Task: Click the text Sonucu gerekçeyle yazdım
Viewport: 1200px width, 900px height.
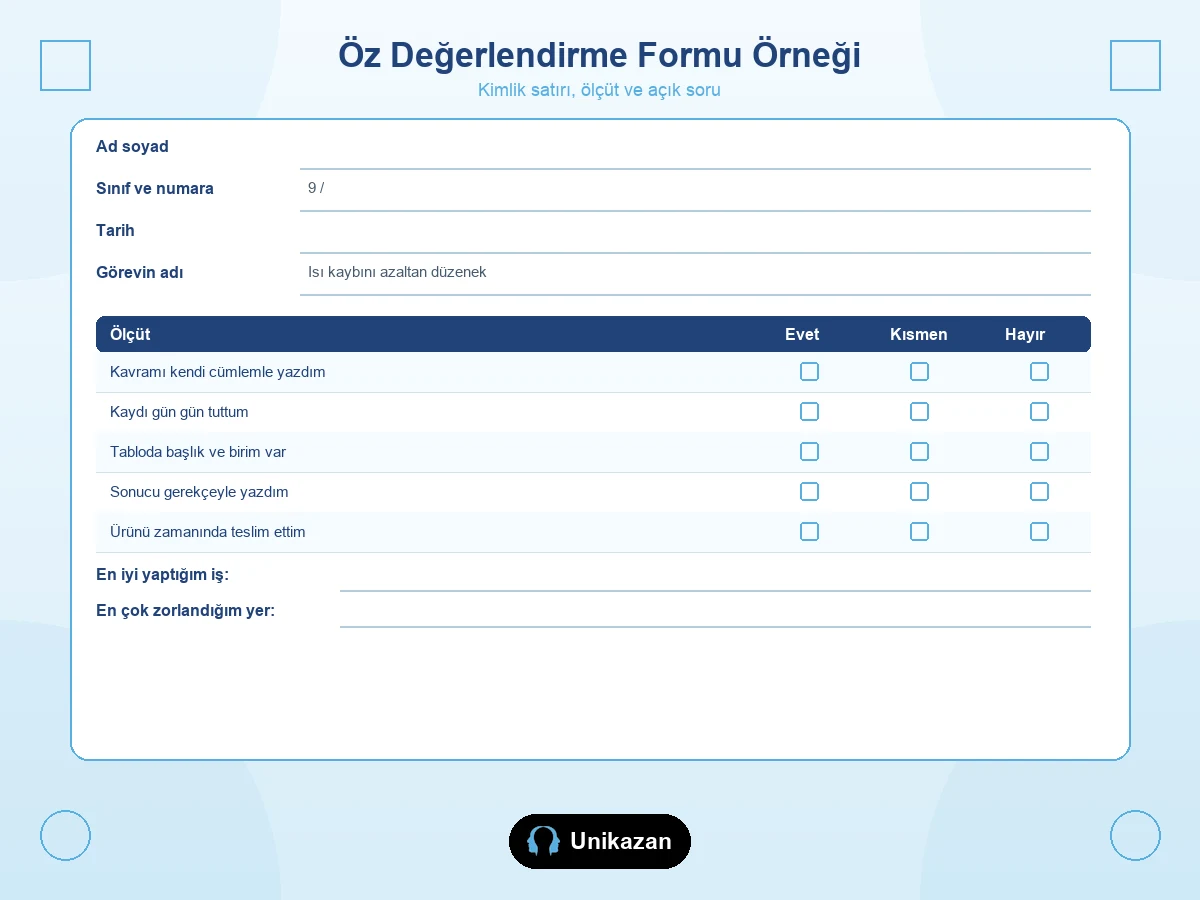Action: tap(199, 492)
